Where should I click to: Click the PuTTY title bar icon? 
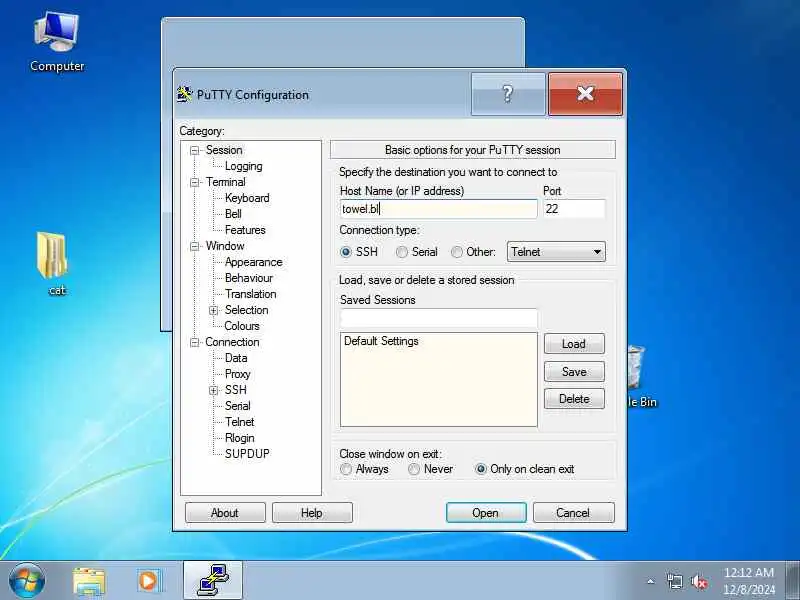click(184, 94)
